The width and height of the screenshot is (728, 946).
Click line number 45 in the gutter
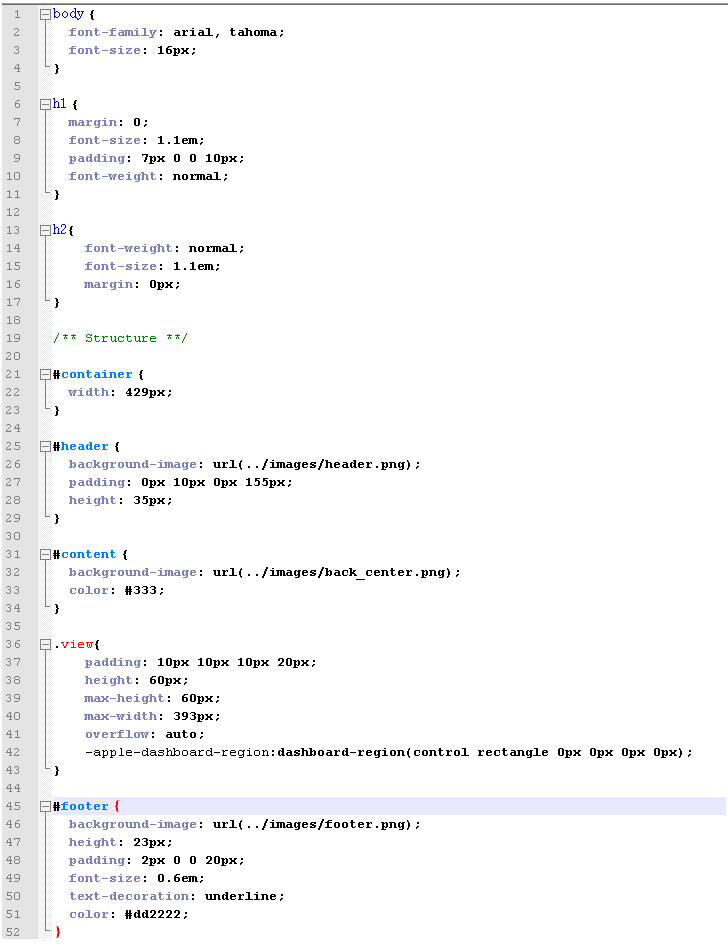13,806
